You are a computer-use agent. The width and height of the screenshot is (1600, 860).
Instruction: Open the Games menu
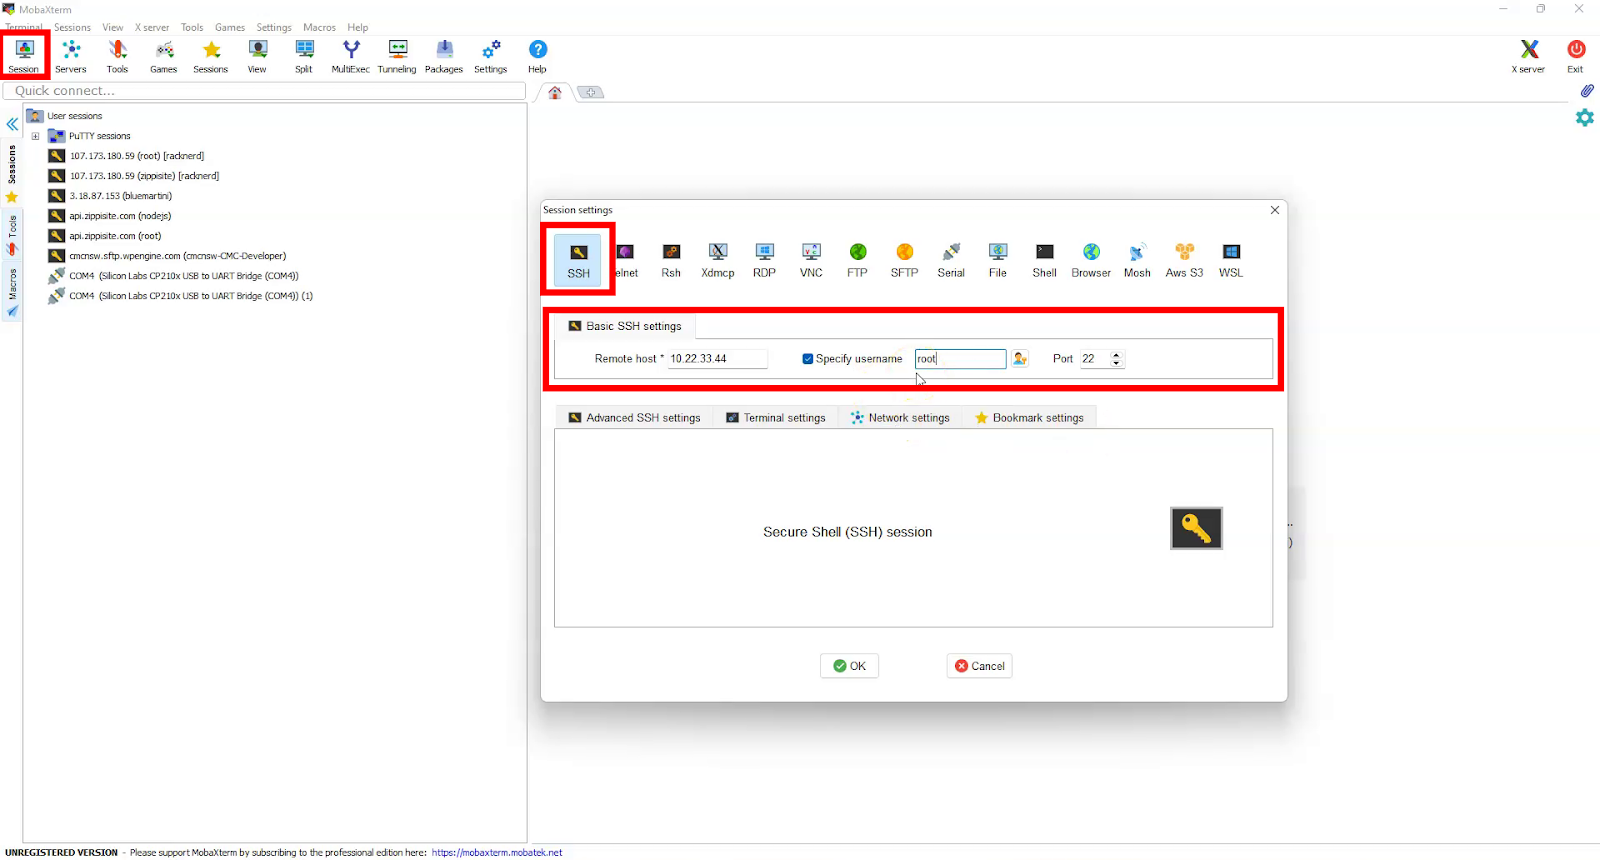tap(230, 28)
